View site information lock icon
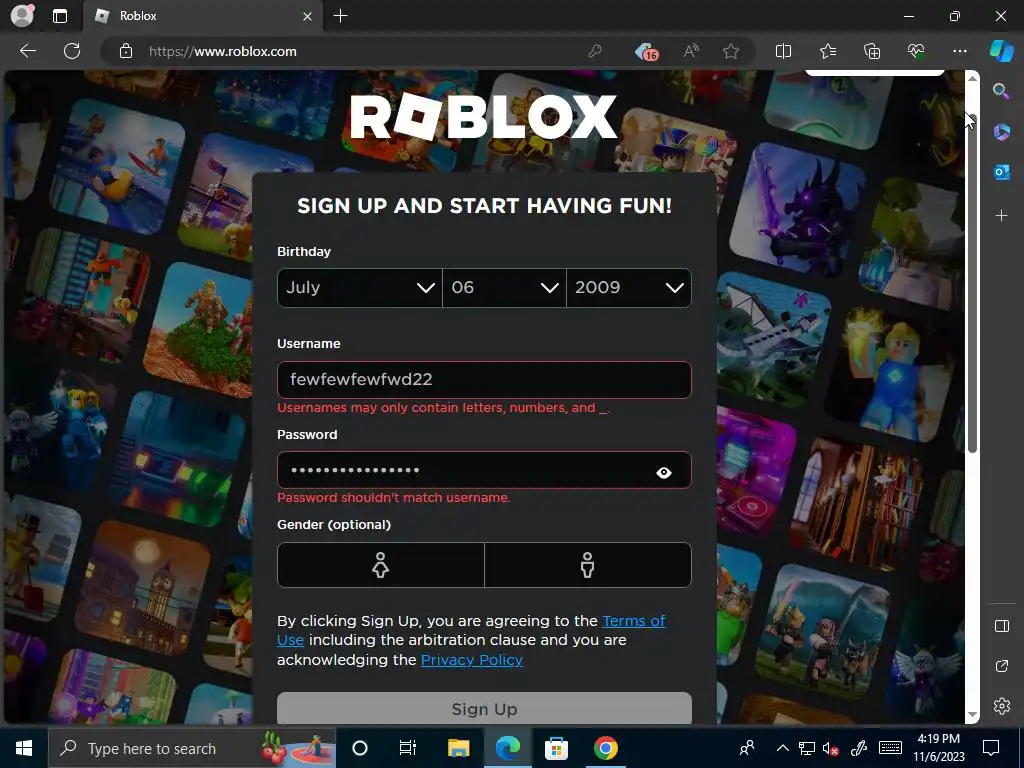1024x768 pixels. 125,51
